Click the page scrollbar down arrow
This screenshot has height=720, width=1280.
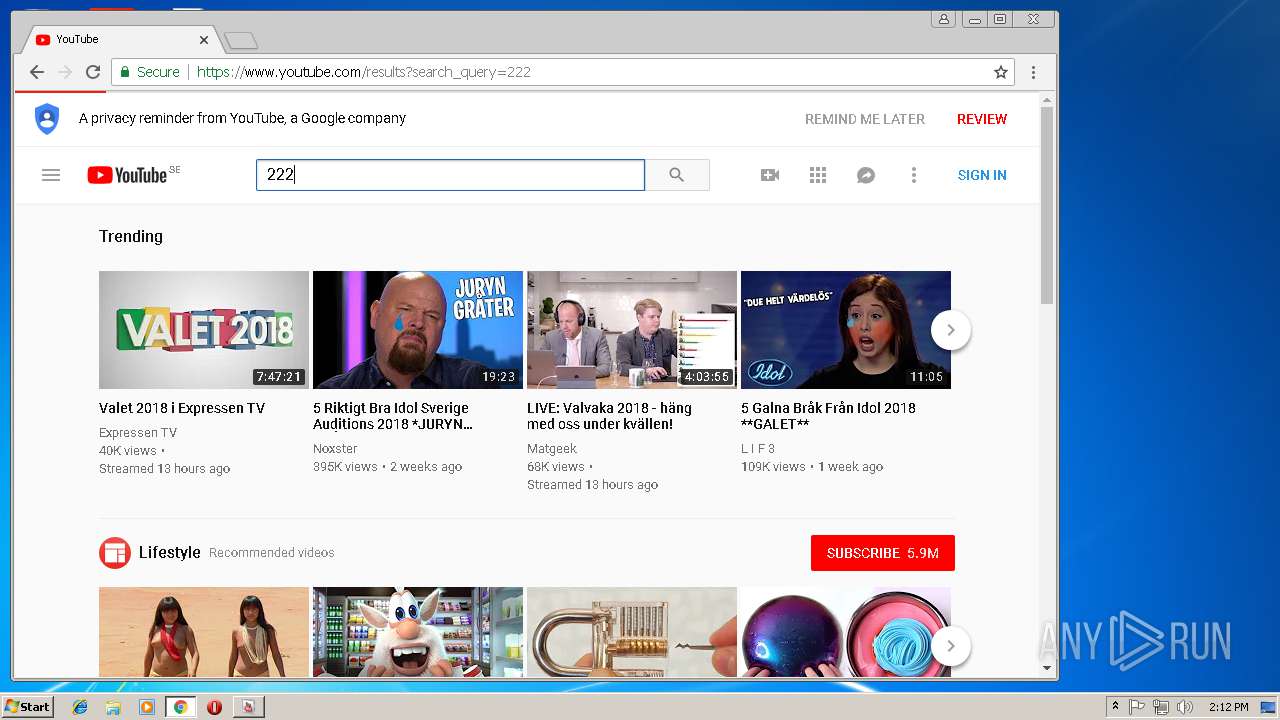tap(1047, 668)
